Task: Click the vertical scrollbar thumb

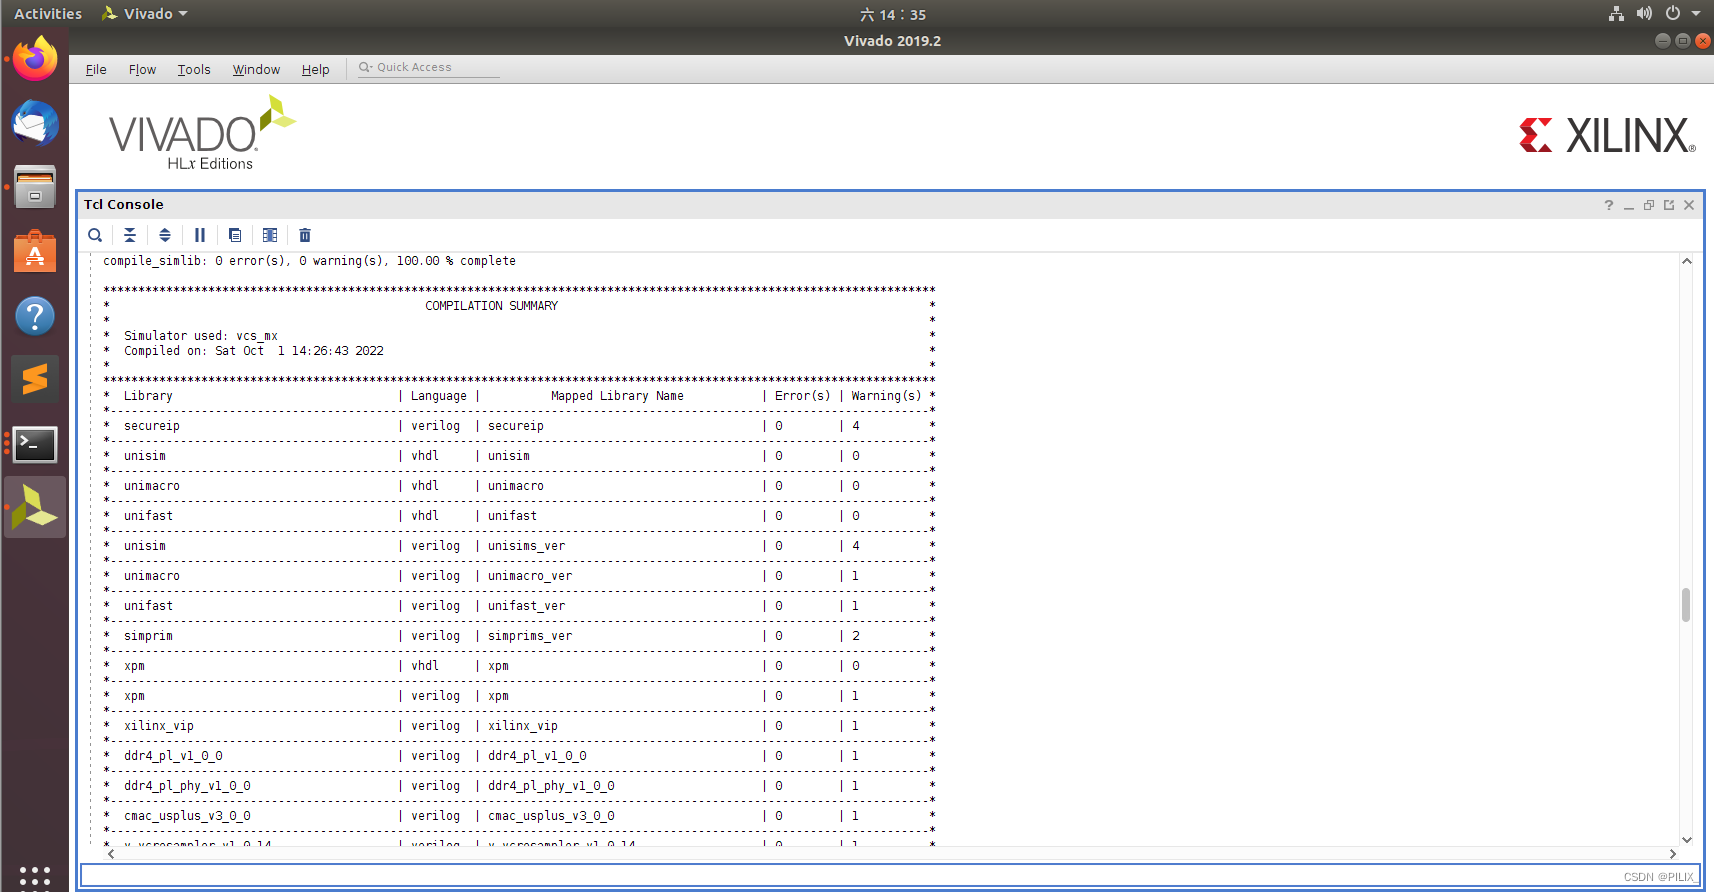Action: [x=1686, y=605]
